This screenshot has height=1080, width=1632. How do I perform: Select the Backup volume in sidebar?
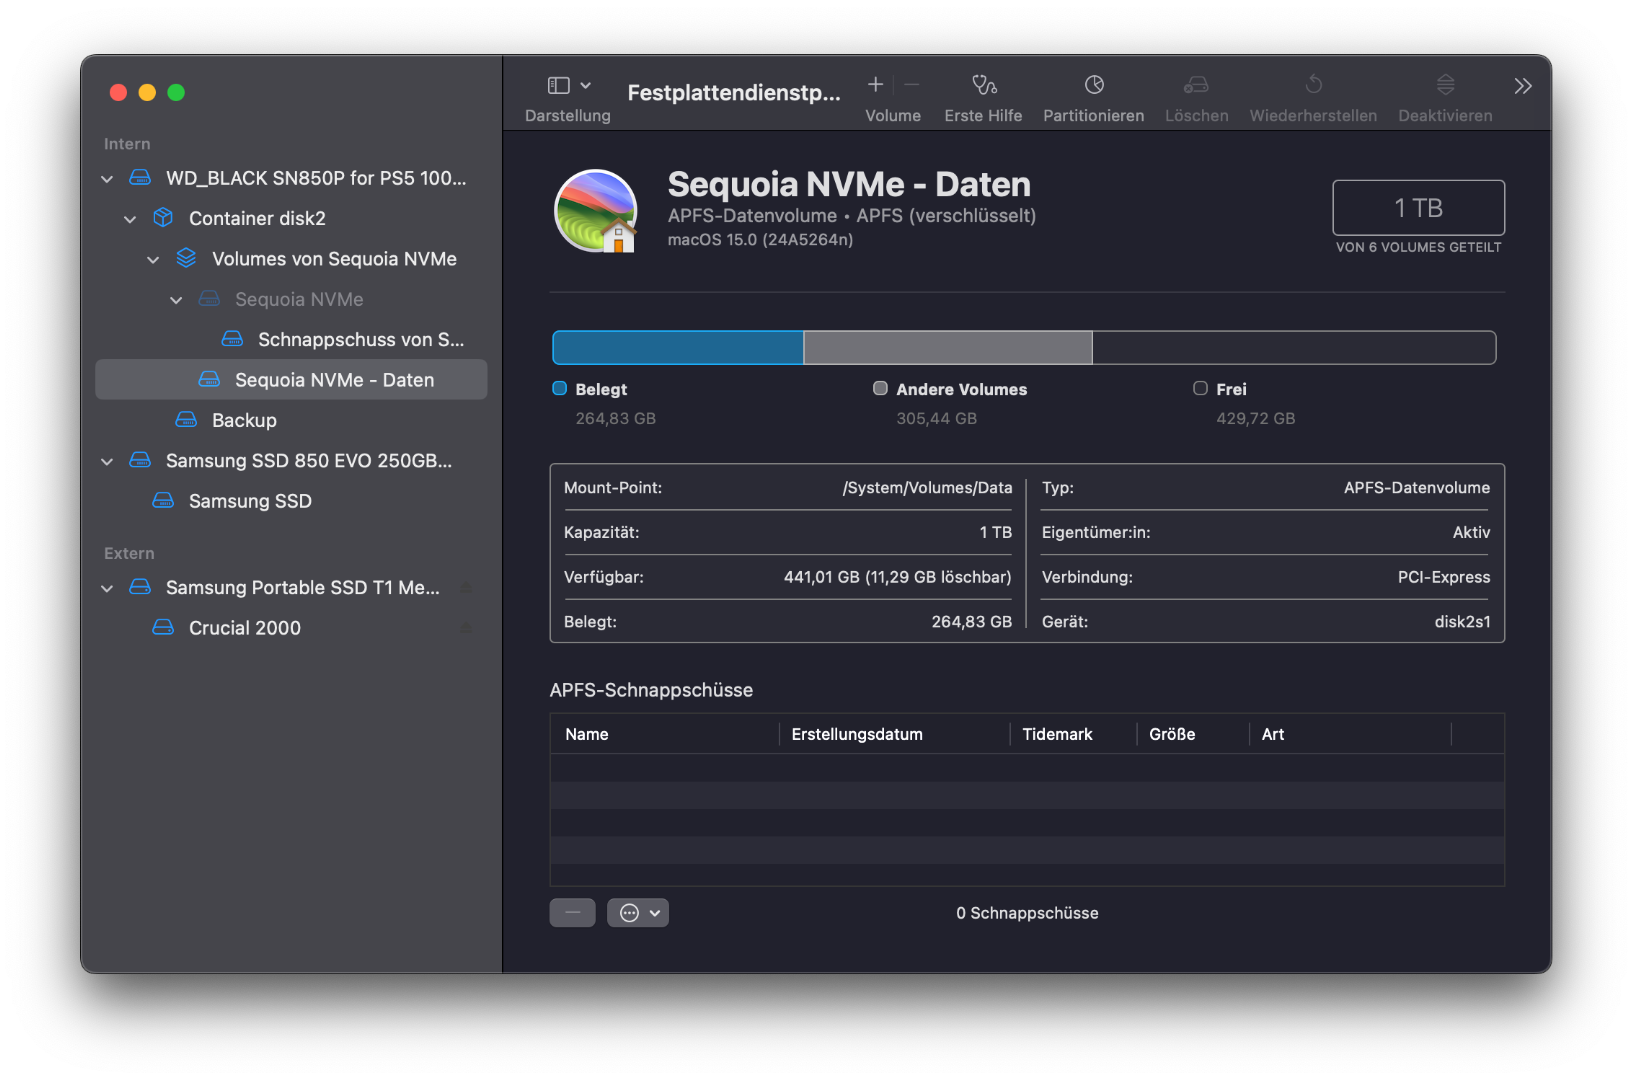[244, 421]
